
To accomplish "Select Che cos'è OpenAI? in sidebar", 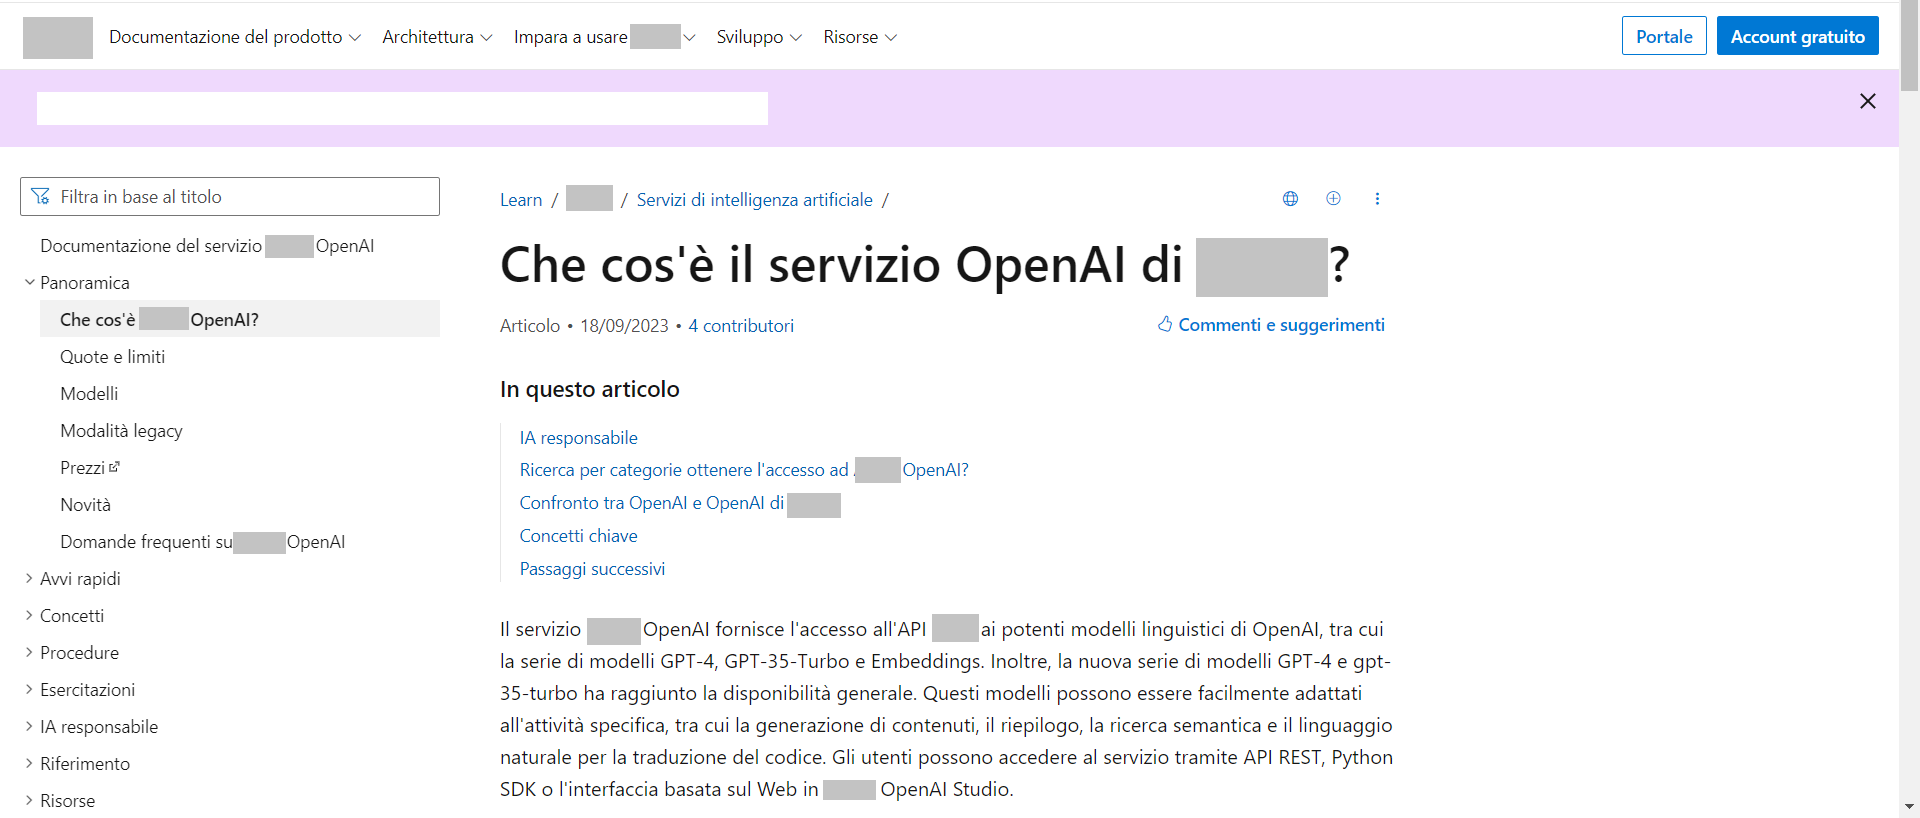I will pyautogui.click(x=240, y=319).
